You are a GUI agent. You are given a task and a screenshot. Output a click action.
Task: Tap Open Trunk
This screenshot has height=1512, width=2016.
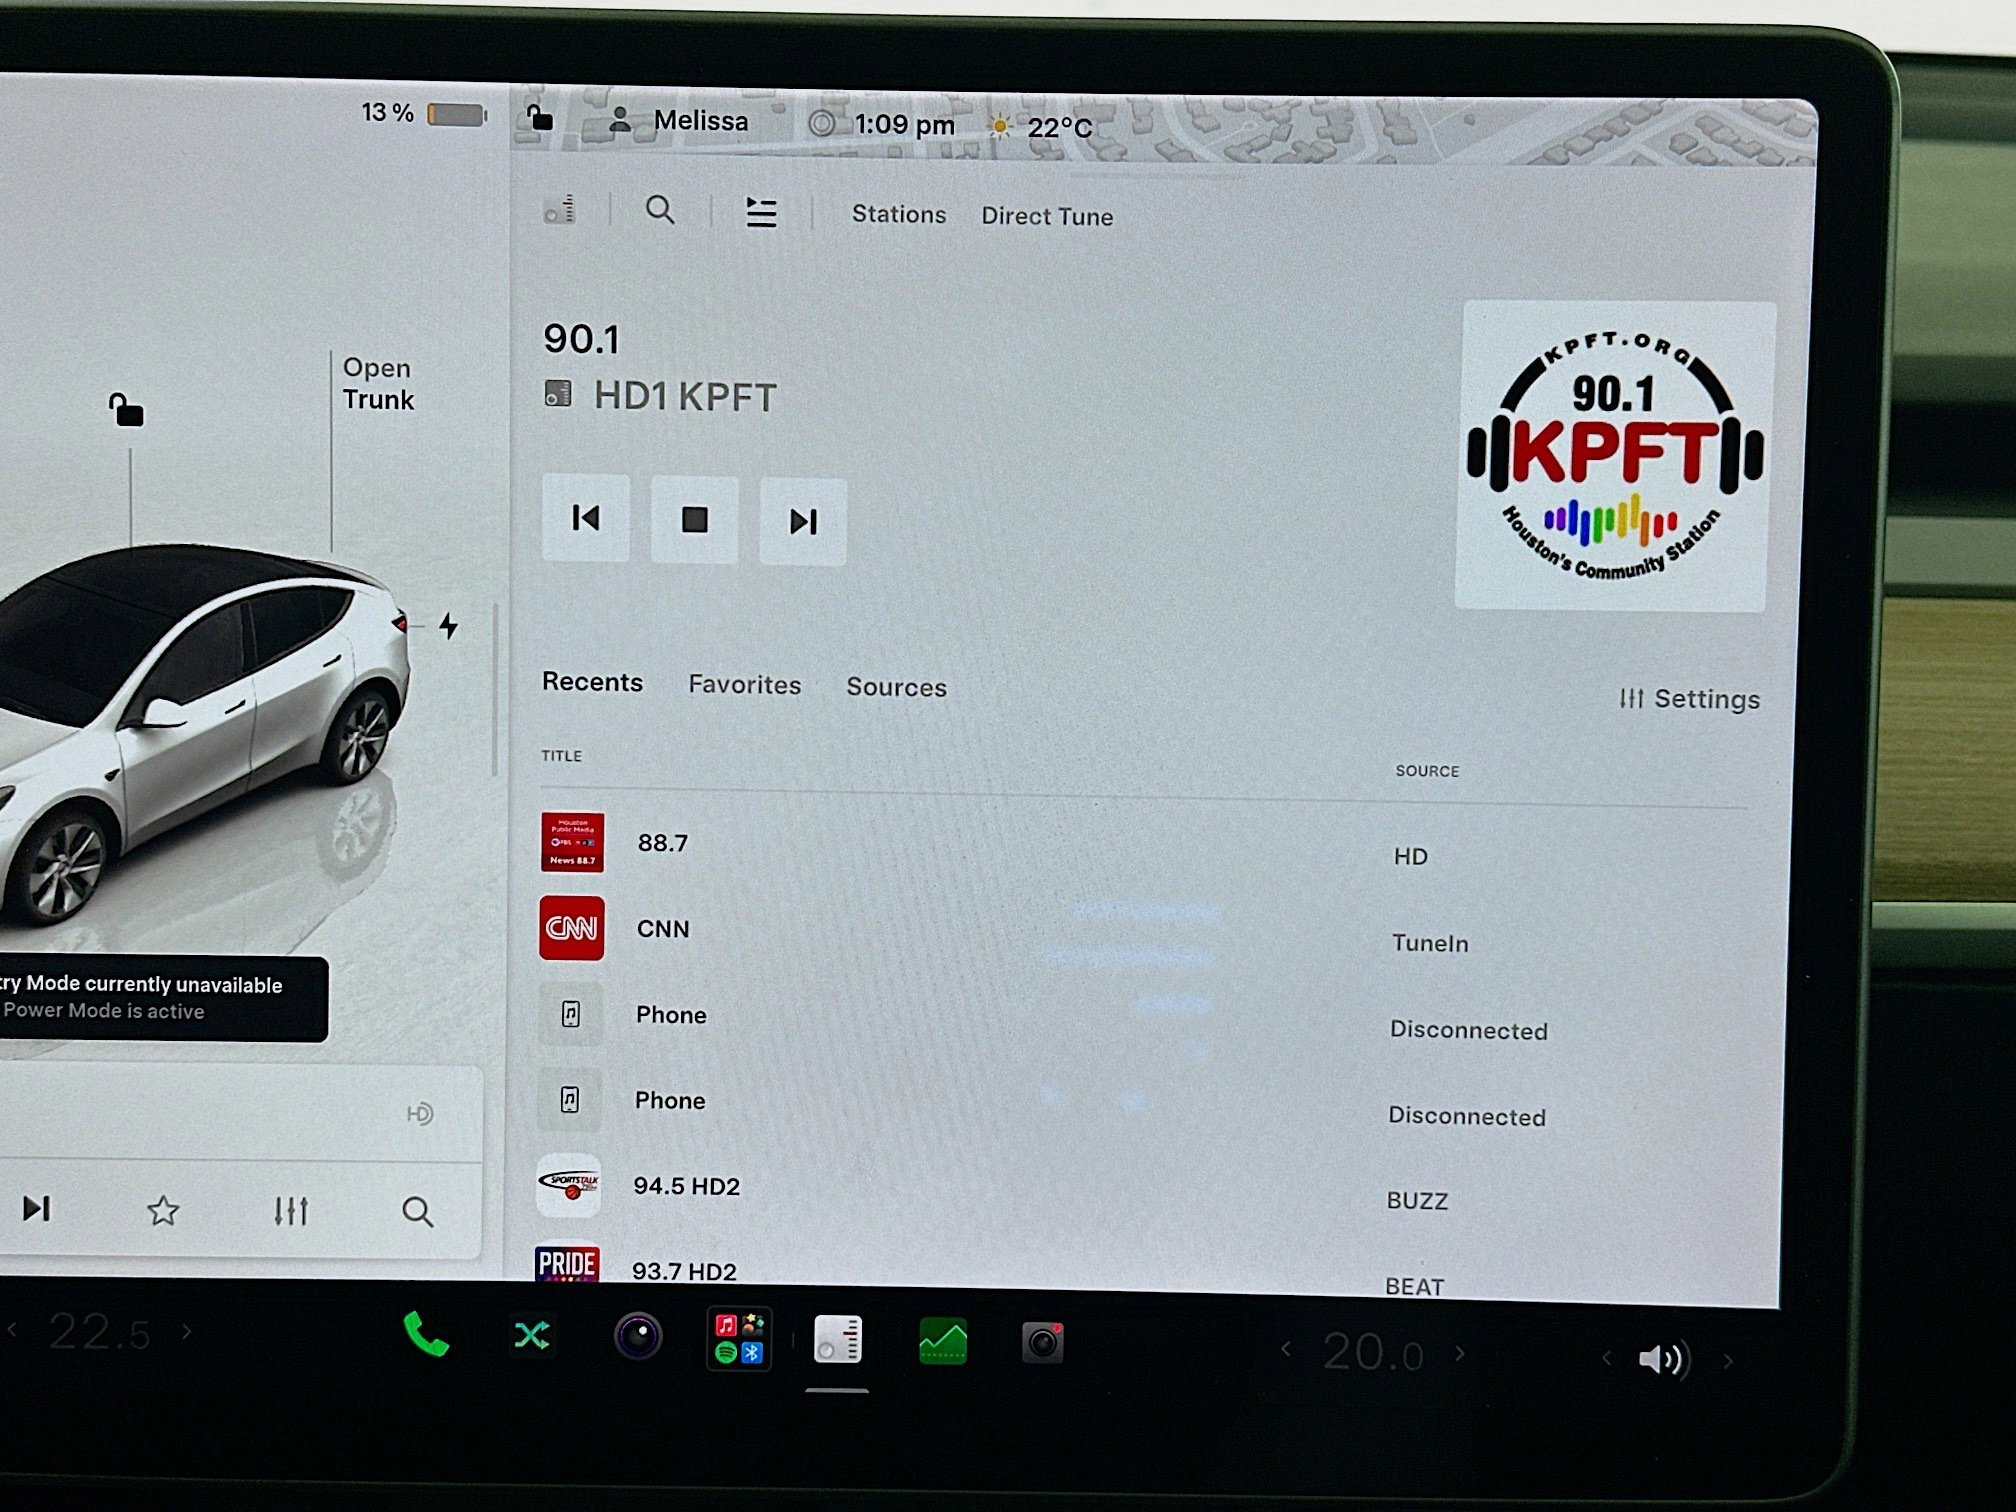click(x=378, y=383)
